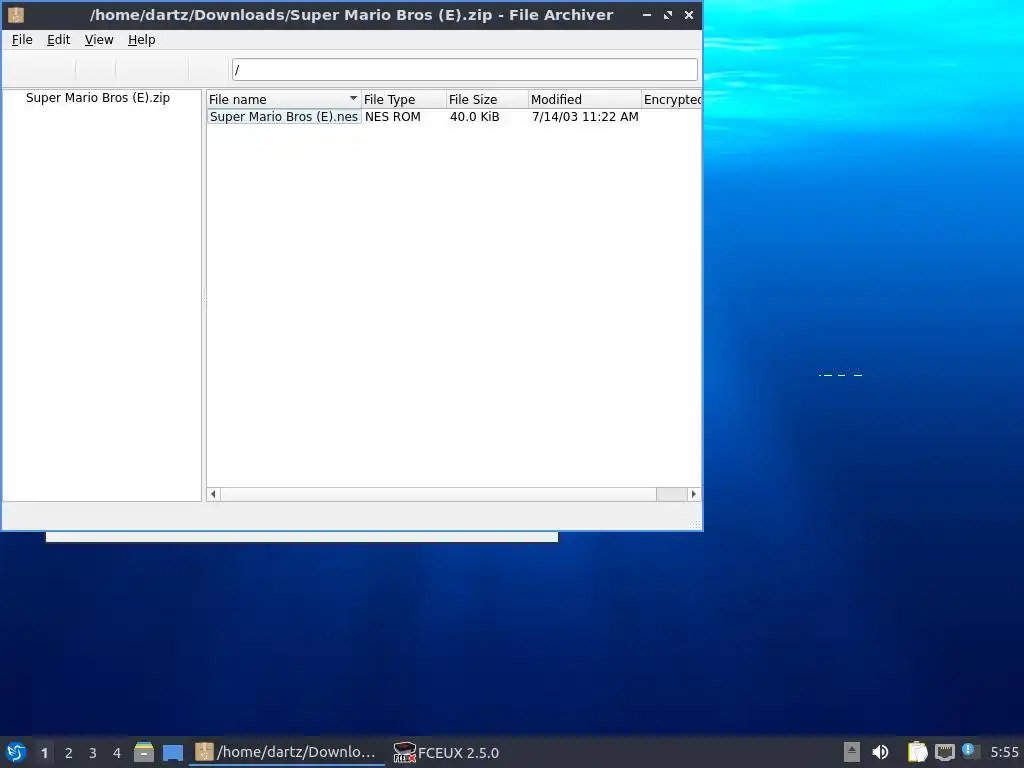1024x768 pixels.
Task: Open the removable media eject tray icon
Action: 852,752
